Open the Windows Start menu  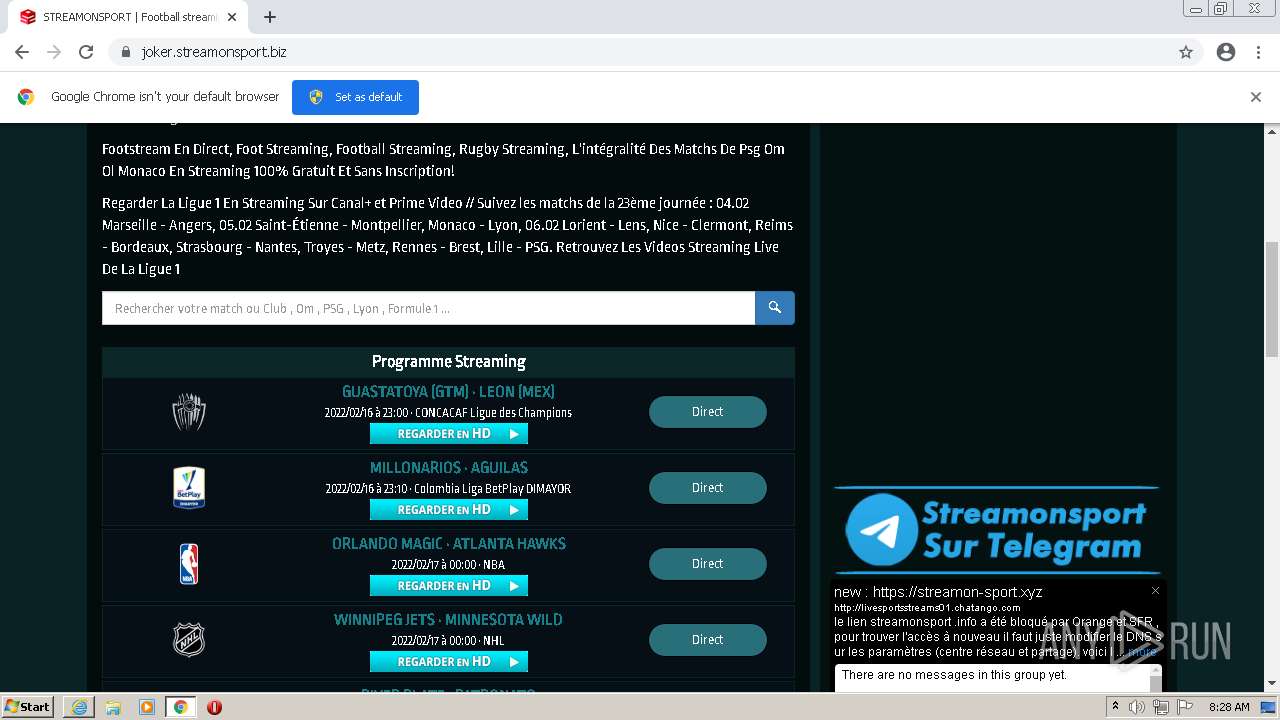point(28,707)
